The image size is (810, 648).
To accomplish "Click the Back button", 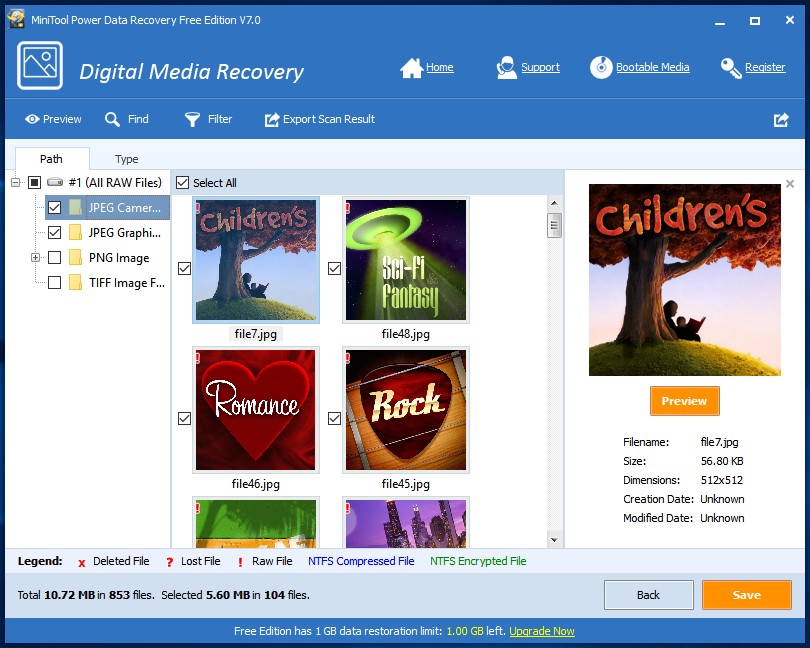I will (648, 595).
